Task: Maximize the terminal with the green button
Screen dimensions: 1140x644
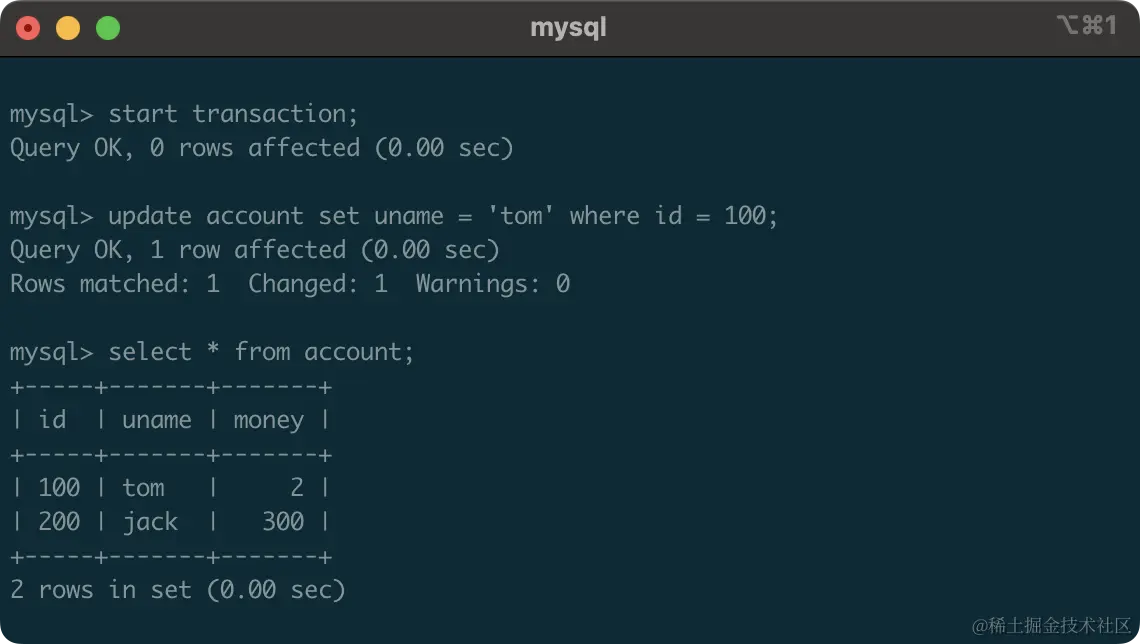Action: pos(108,28)
